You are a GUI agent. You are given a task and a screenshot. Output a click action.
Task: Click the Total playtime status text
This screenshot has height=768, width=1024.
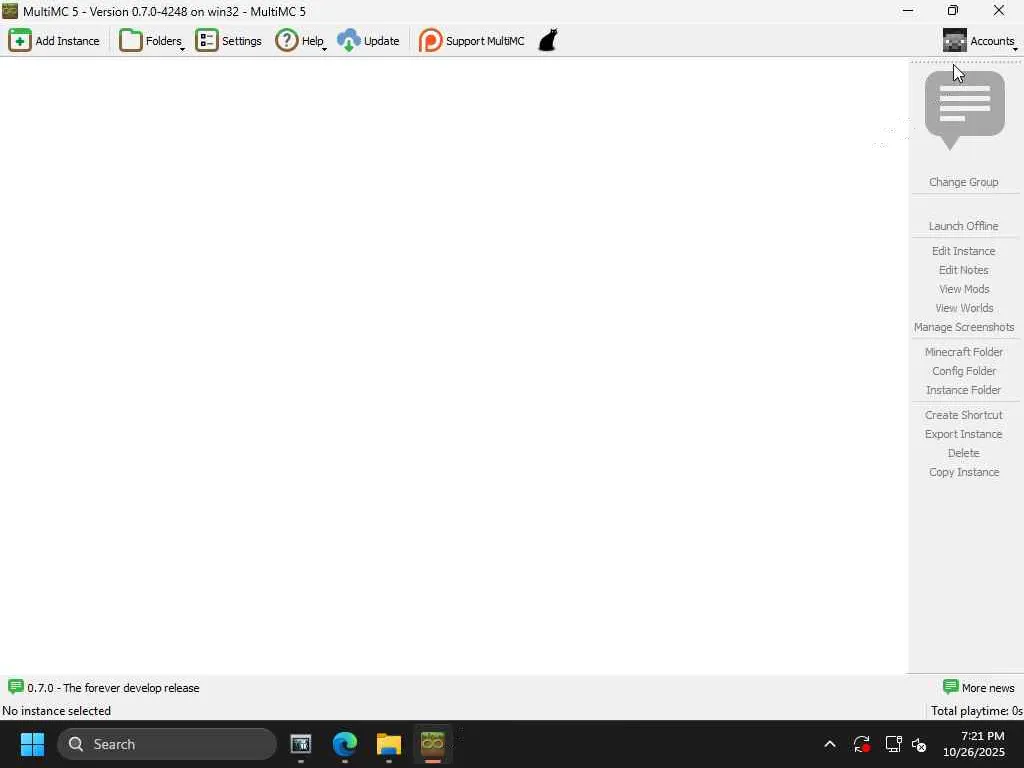coord(976,711)
